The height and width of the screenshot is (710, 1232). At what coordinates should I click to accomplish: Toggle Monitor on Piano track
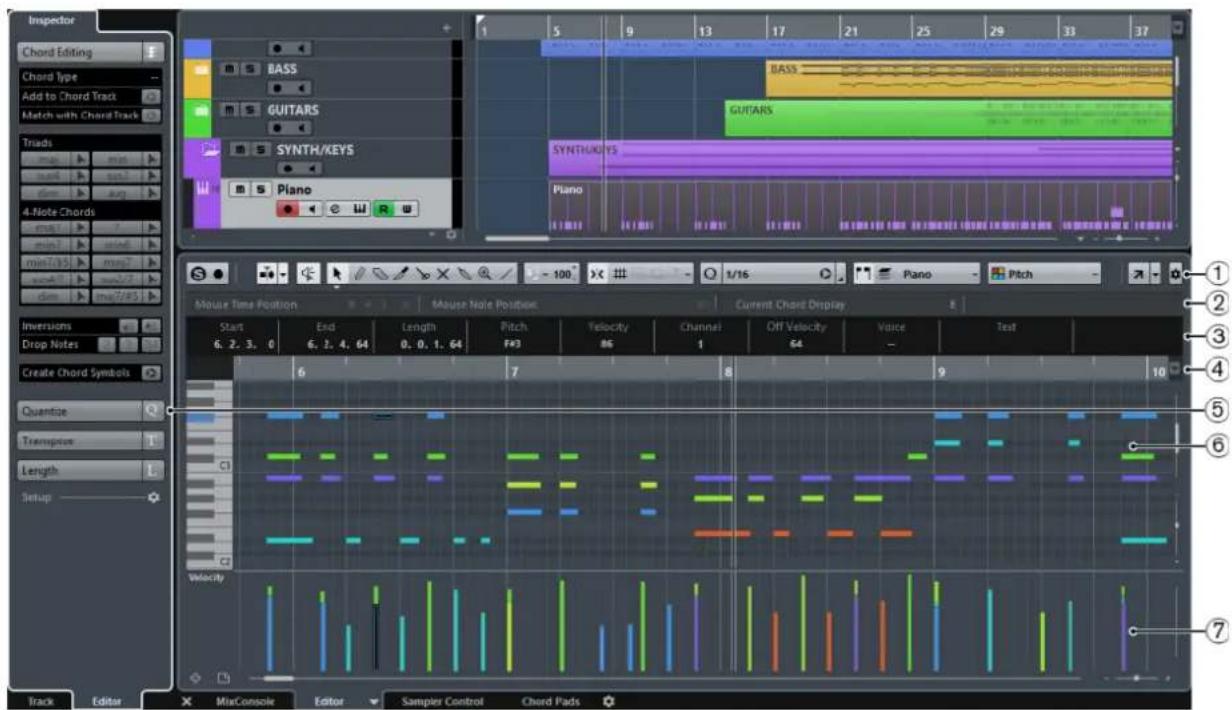click(x=312, y=209)
